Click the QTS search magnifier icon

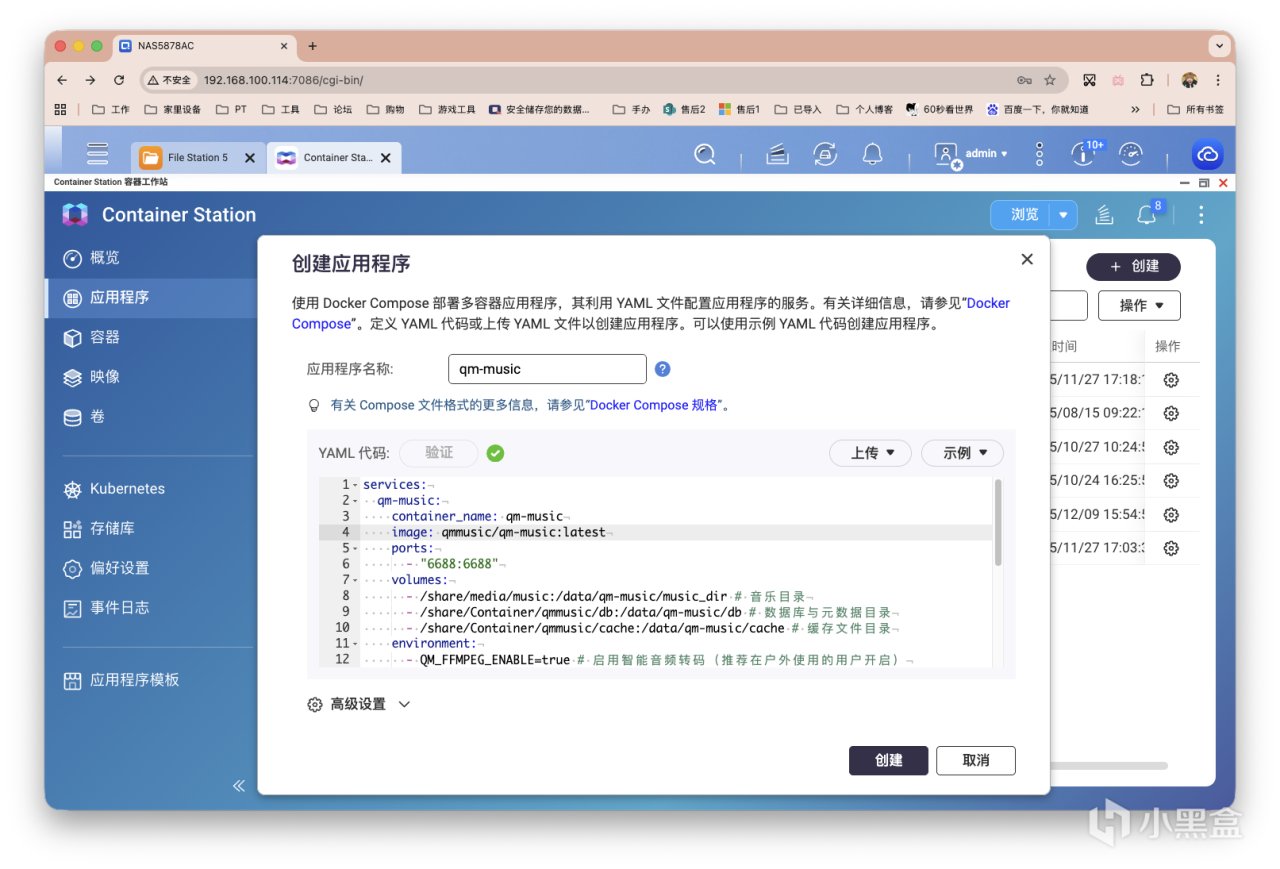click(705, 154)
